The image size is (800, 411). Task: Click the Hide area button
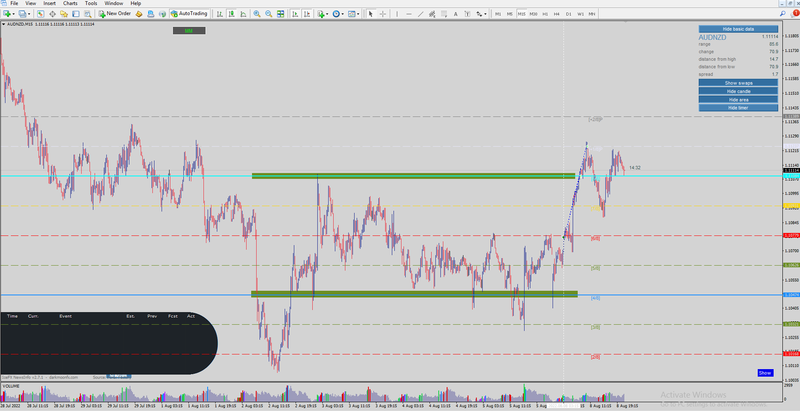738,99
